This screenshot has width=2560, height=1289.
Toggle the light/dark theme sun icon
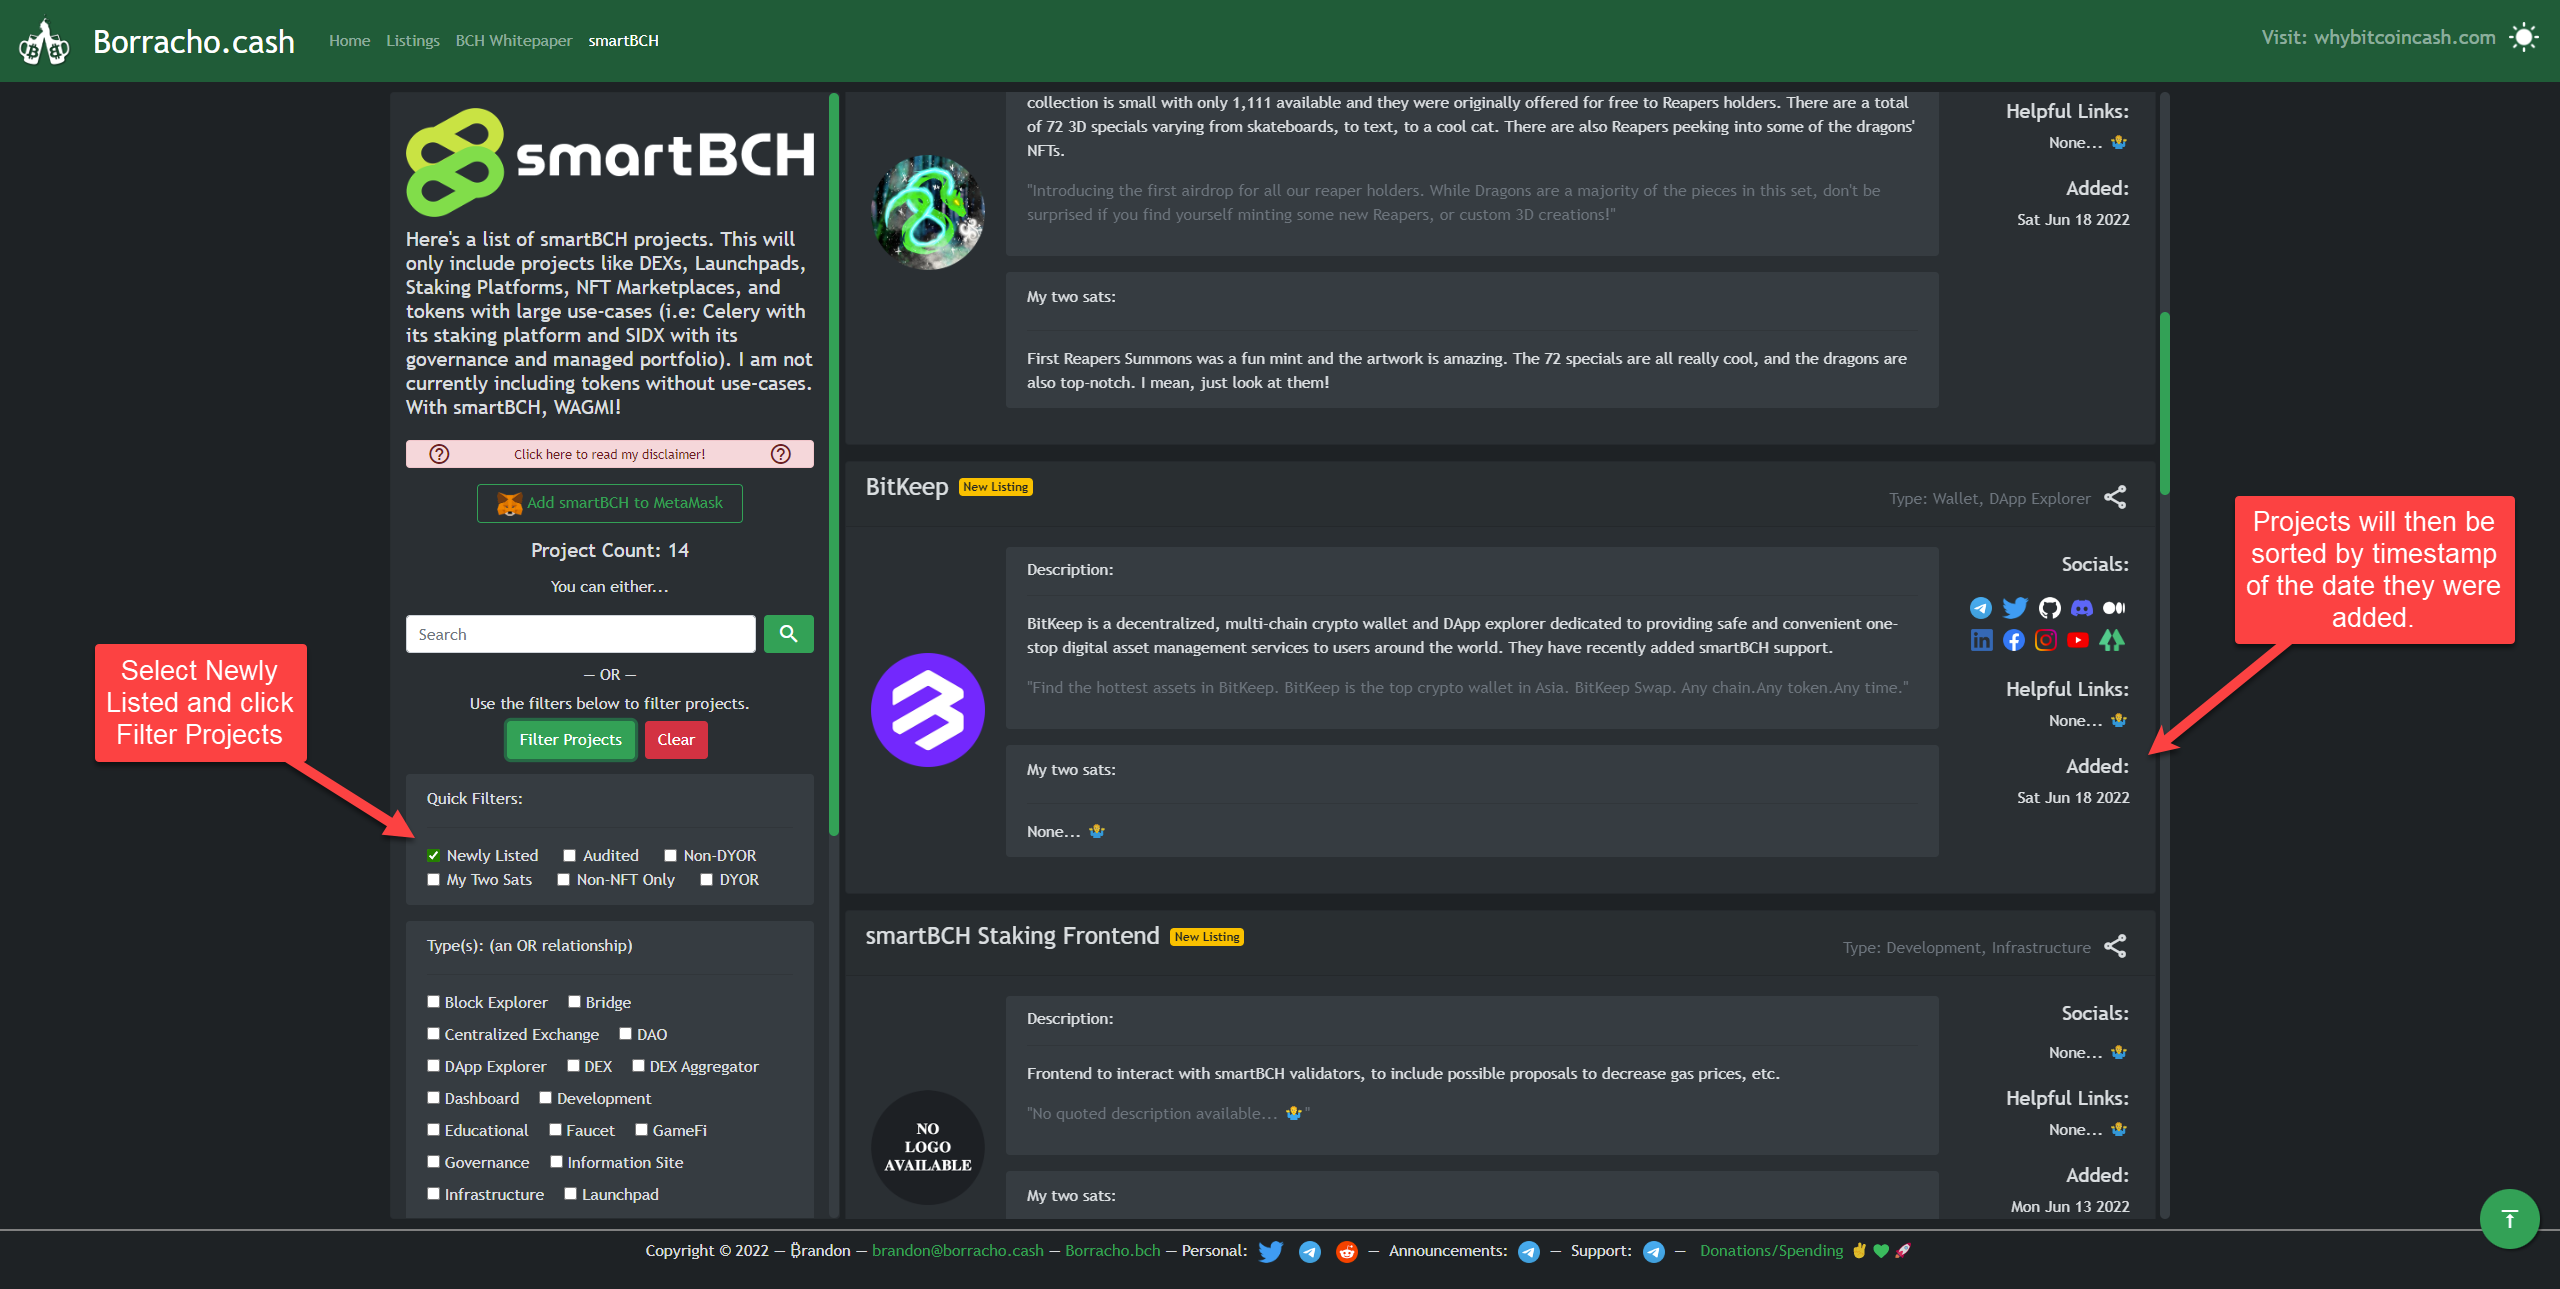click(2524, 38)
